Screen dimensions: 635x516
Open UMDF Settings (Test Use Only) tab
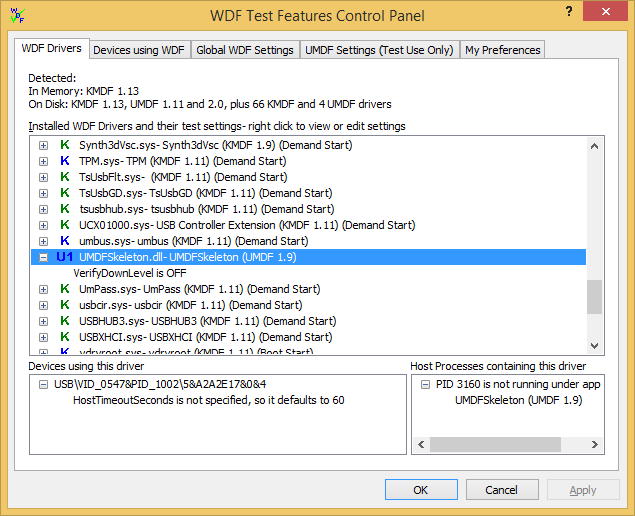click(379, 50)
